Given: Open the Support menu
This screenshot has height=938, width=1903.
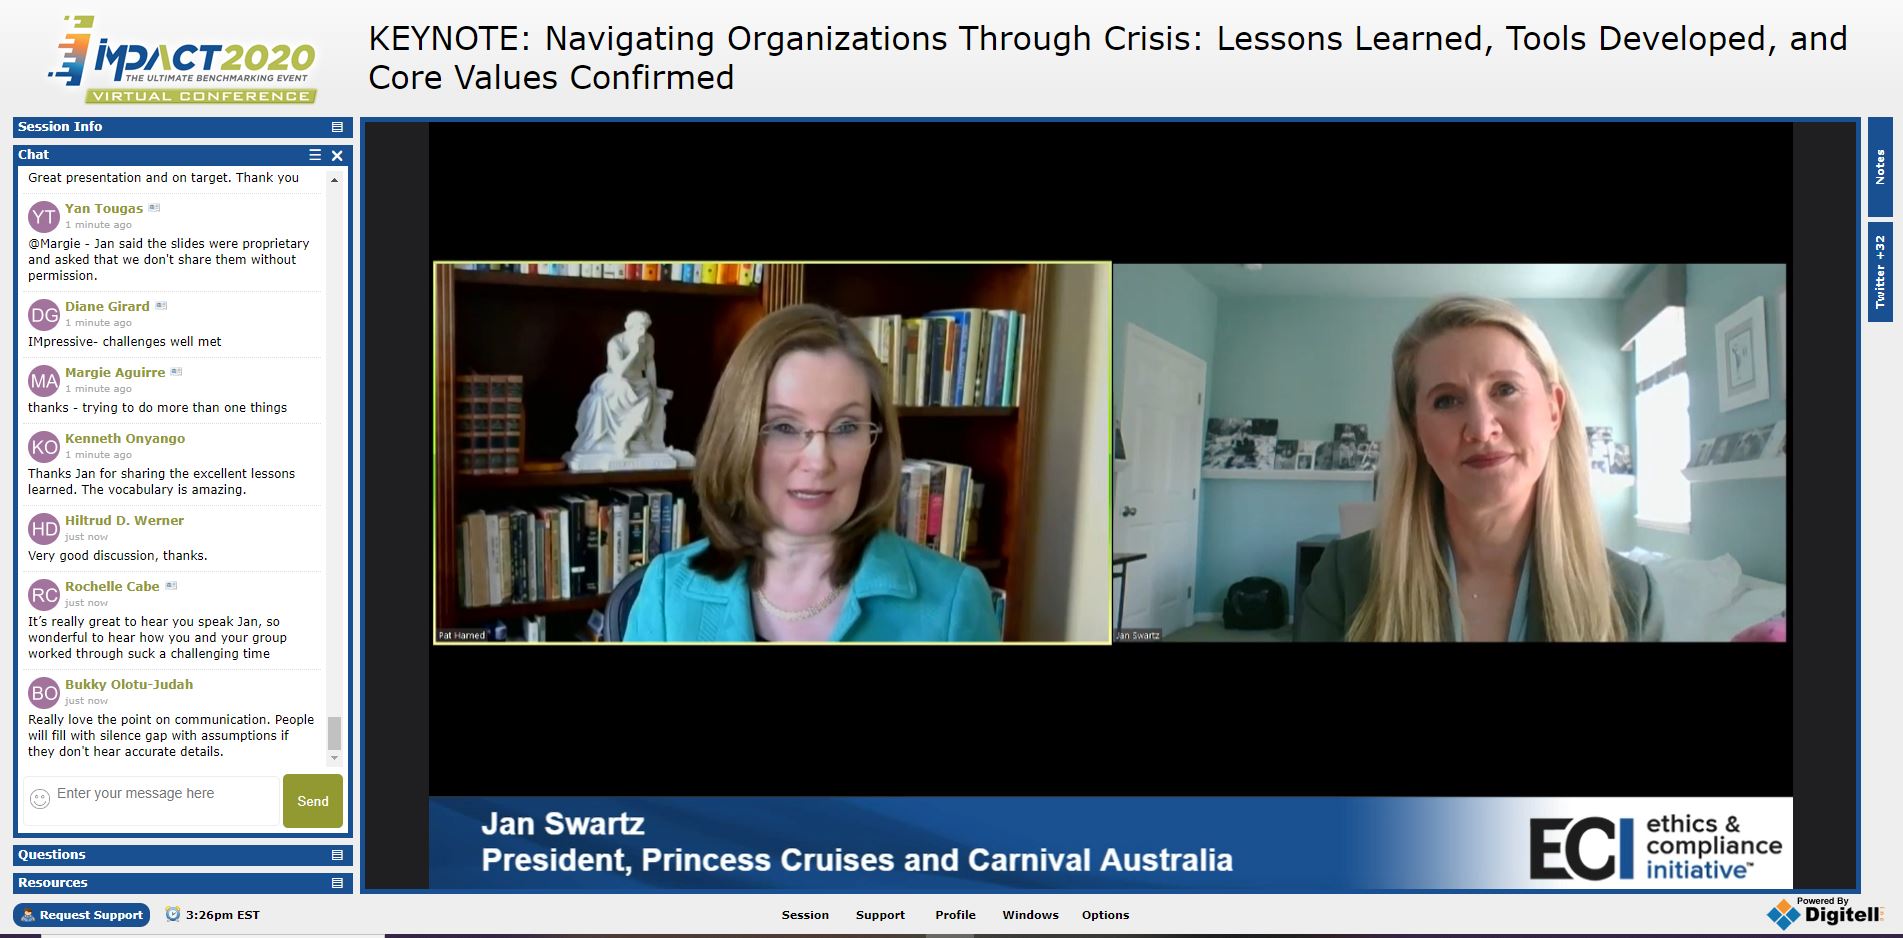Looking at the screenshot, I should (880, 915).
